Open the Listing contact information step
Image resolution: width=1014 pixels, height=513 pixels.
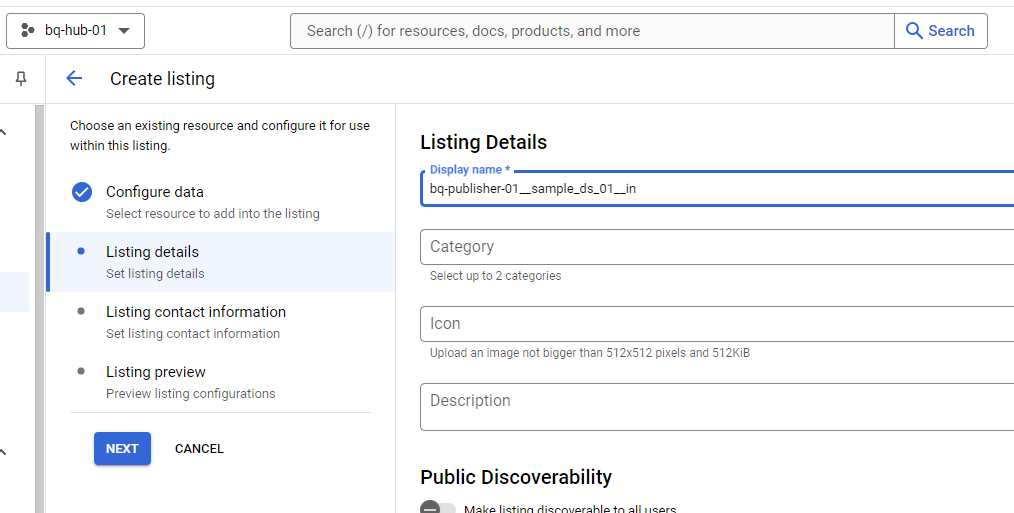click(x=195, y=312)
